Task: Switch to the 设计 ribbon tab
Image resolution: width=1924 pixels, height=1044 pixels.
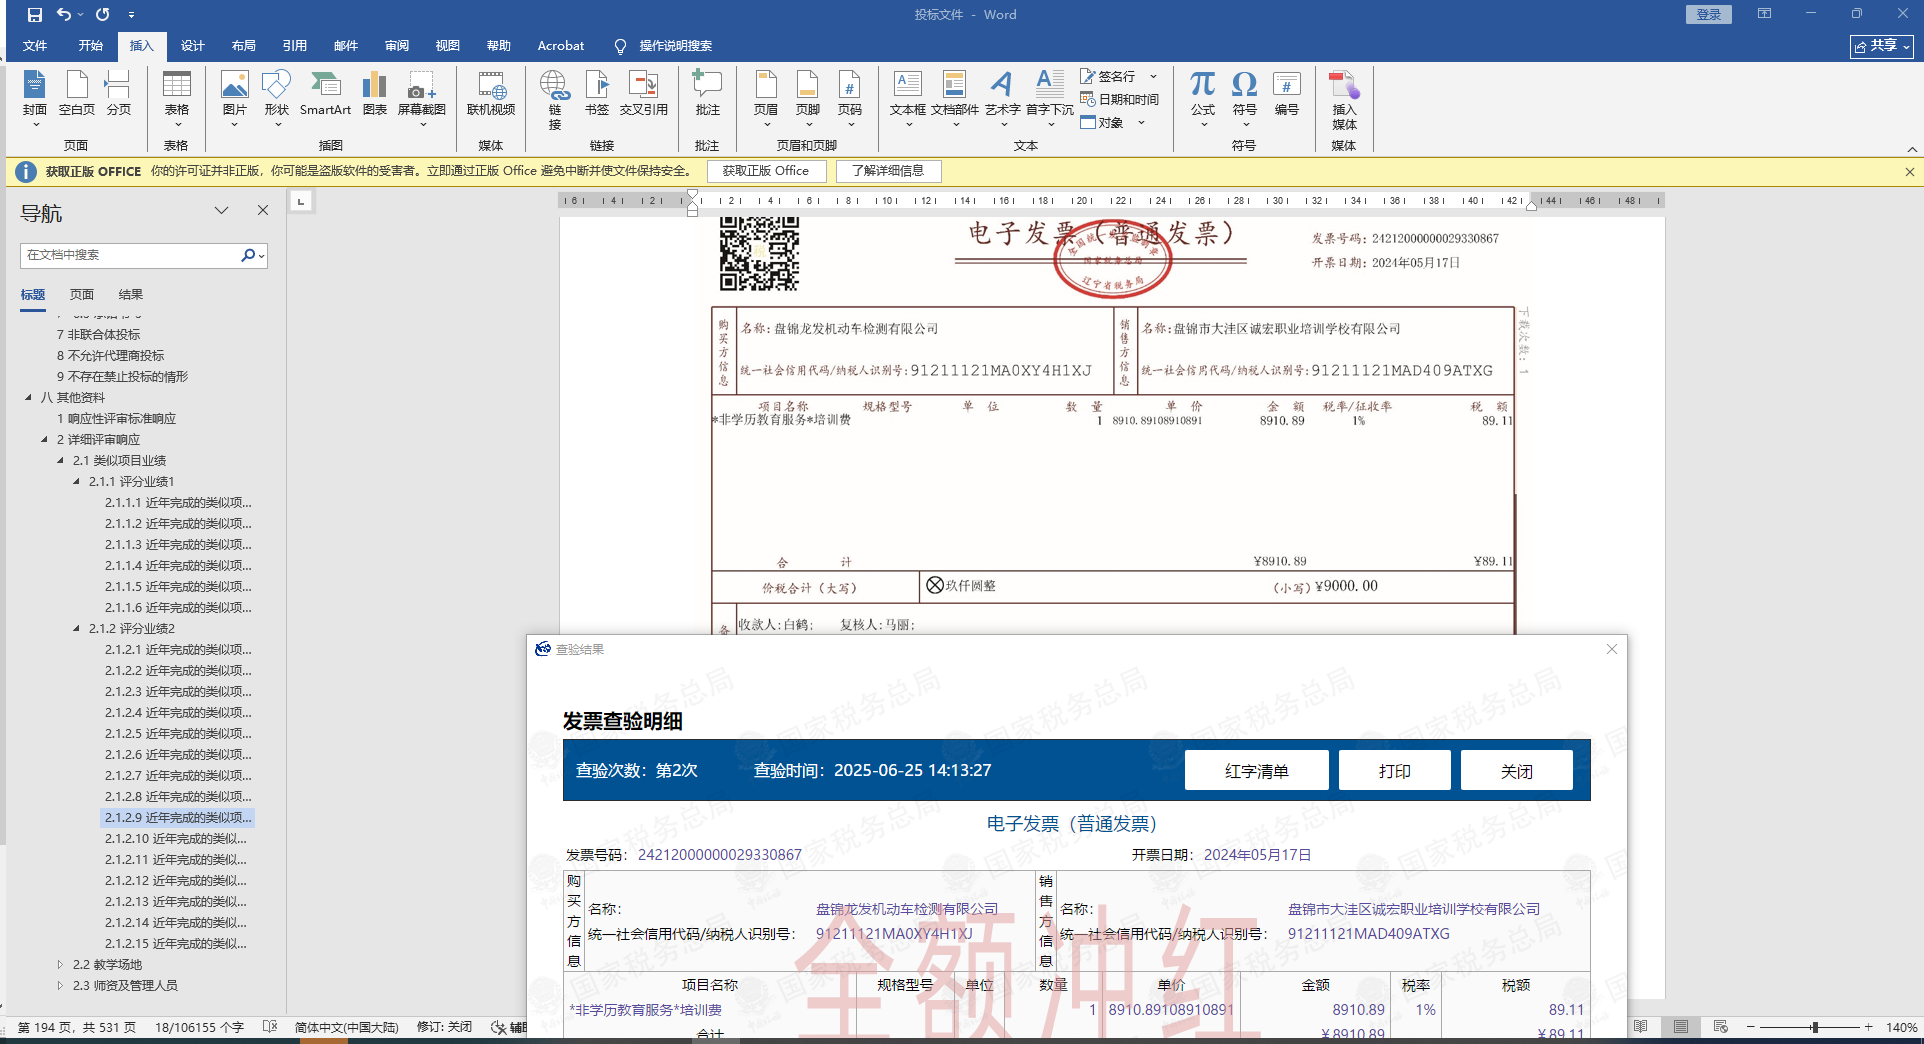Action: (192, 46)
